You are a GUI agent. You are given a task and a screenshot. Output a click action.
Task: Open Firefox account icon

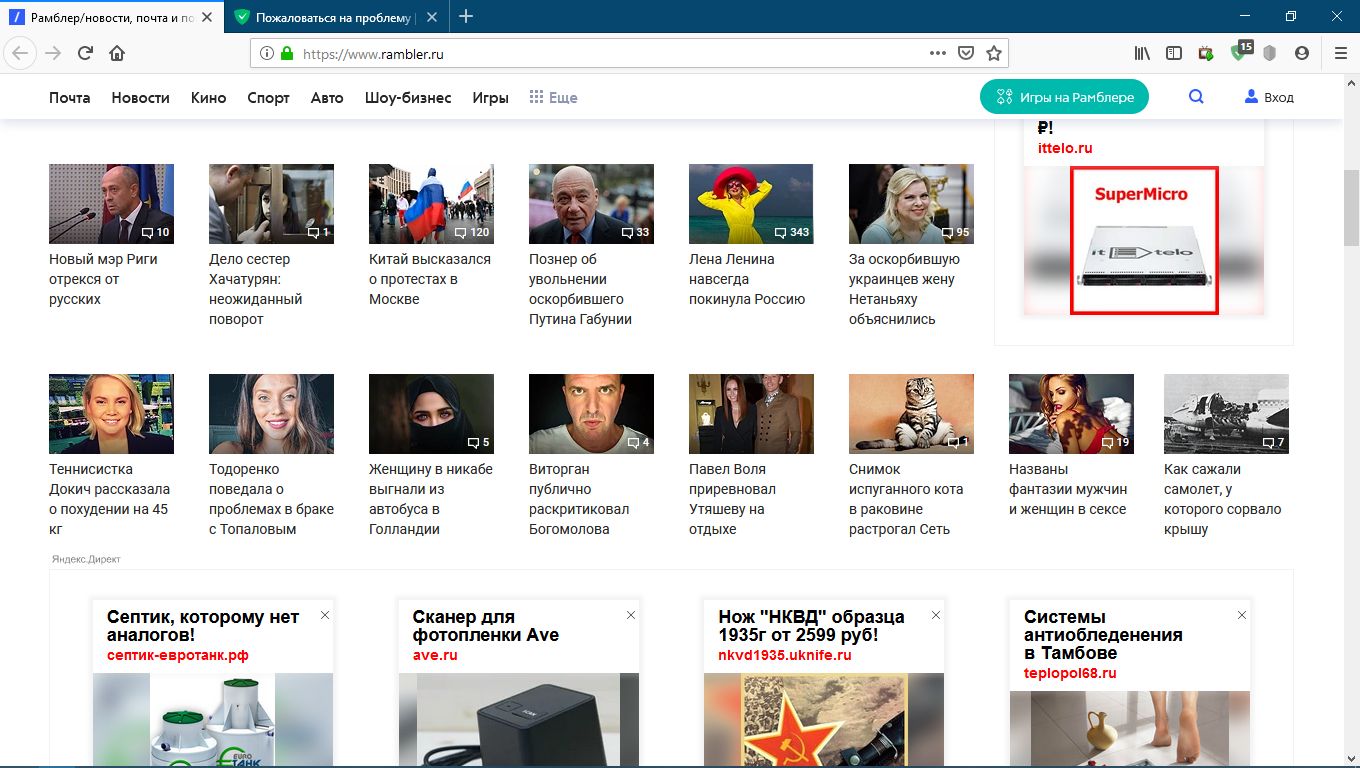1301,53
